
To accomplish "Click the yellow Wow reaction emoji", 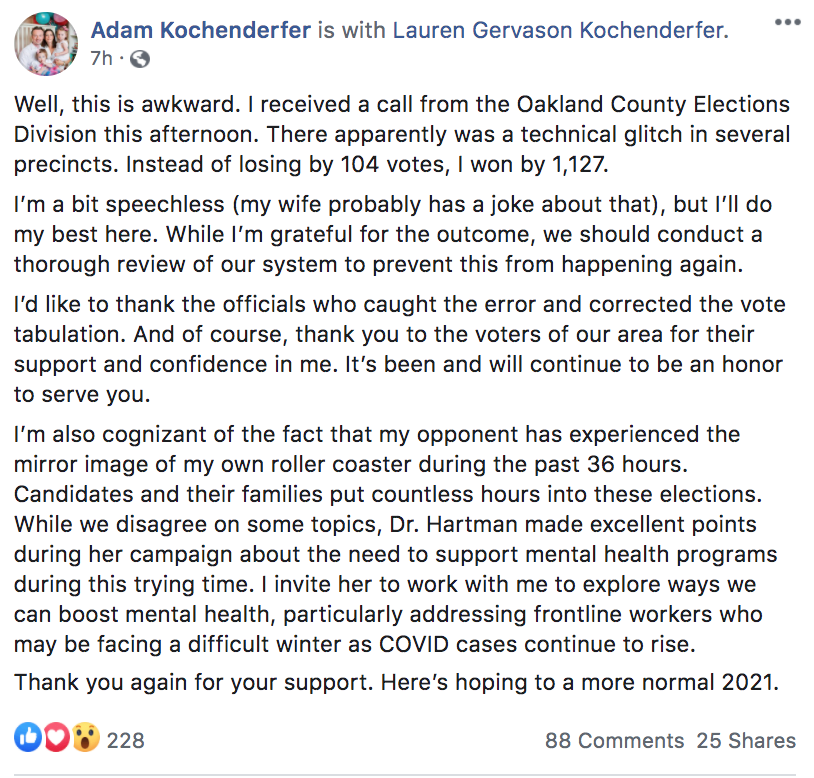I will (86, 738).
